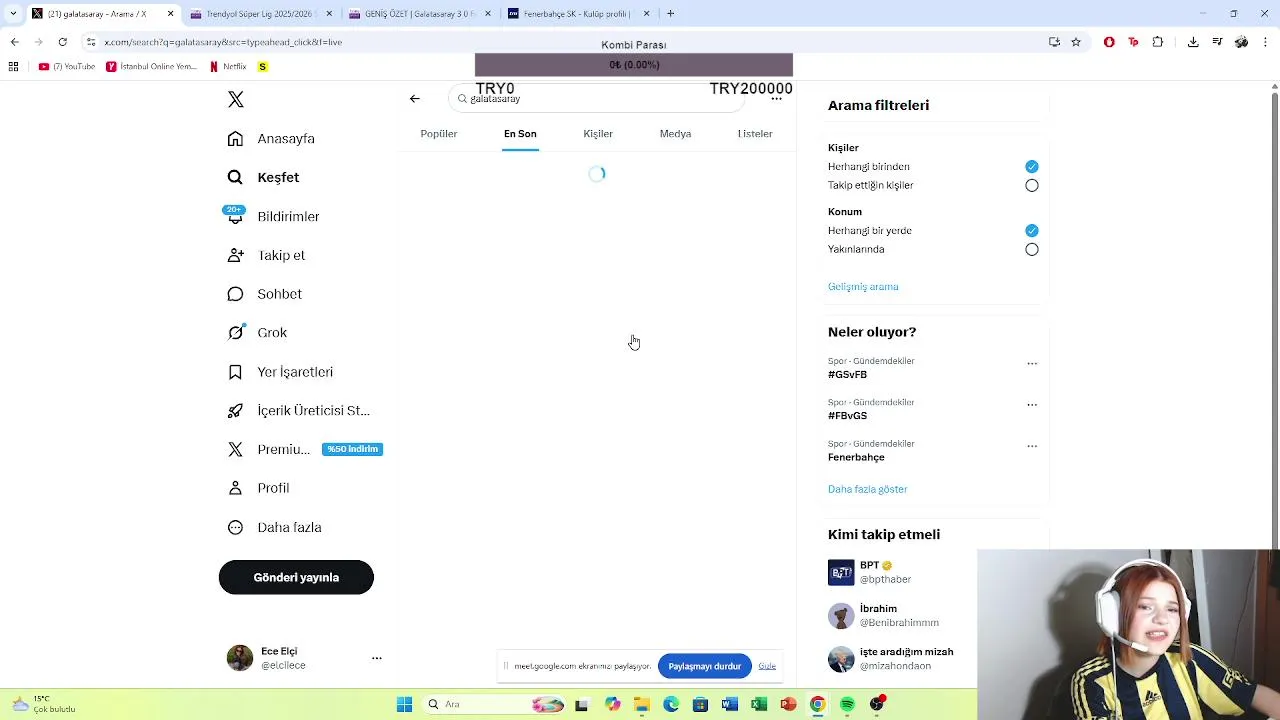1280x720 pixels.
Task: Open Chrome three-dot menu
Action: pyautogui.click(x=1266, y=42)
